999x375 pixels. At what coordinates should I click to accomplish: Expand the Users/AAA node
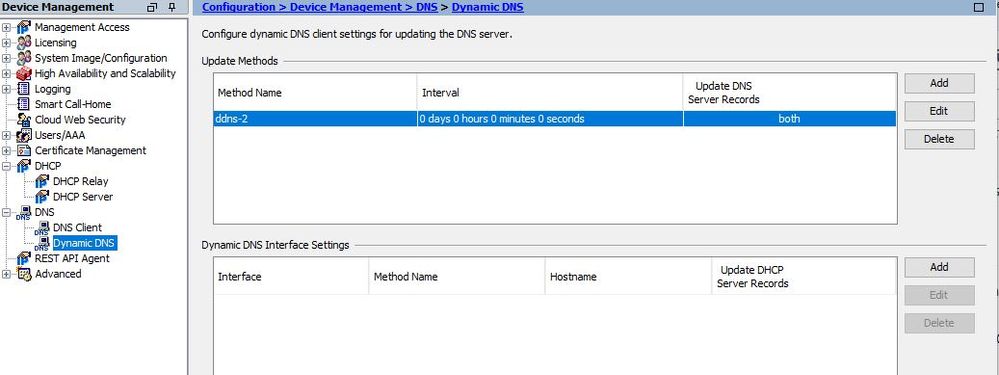(6, 135)
